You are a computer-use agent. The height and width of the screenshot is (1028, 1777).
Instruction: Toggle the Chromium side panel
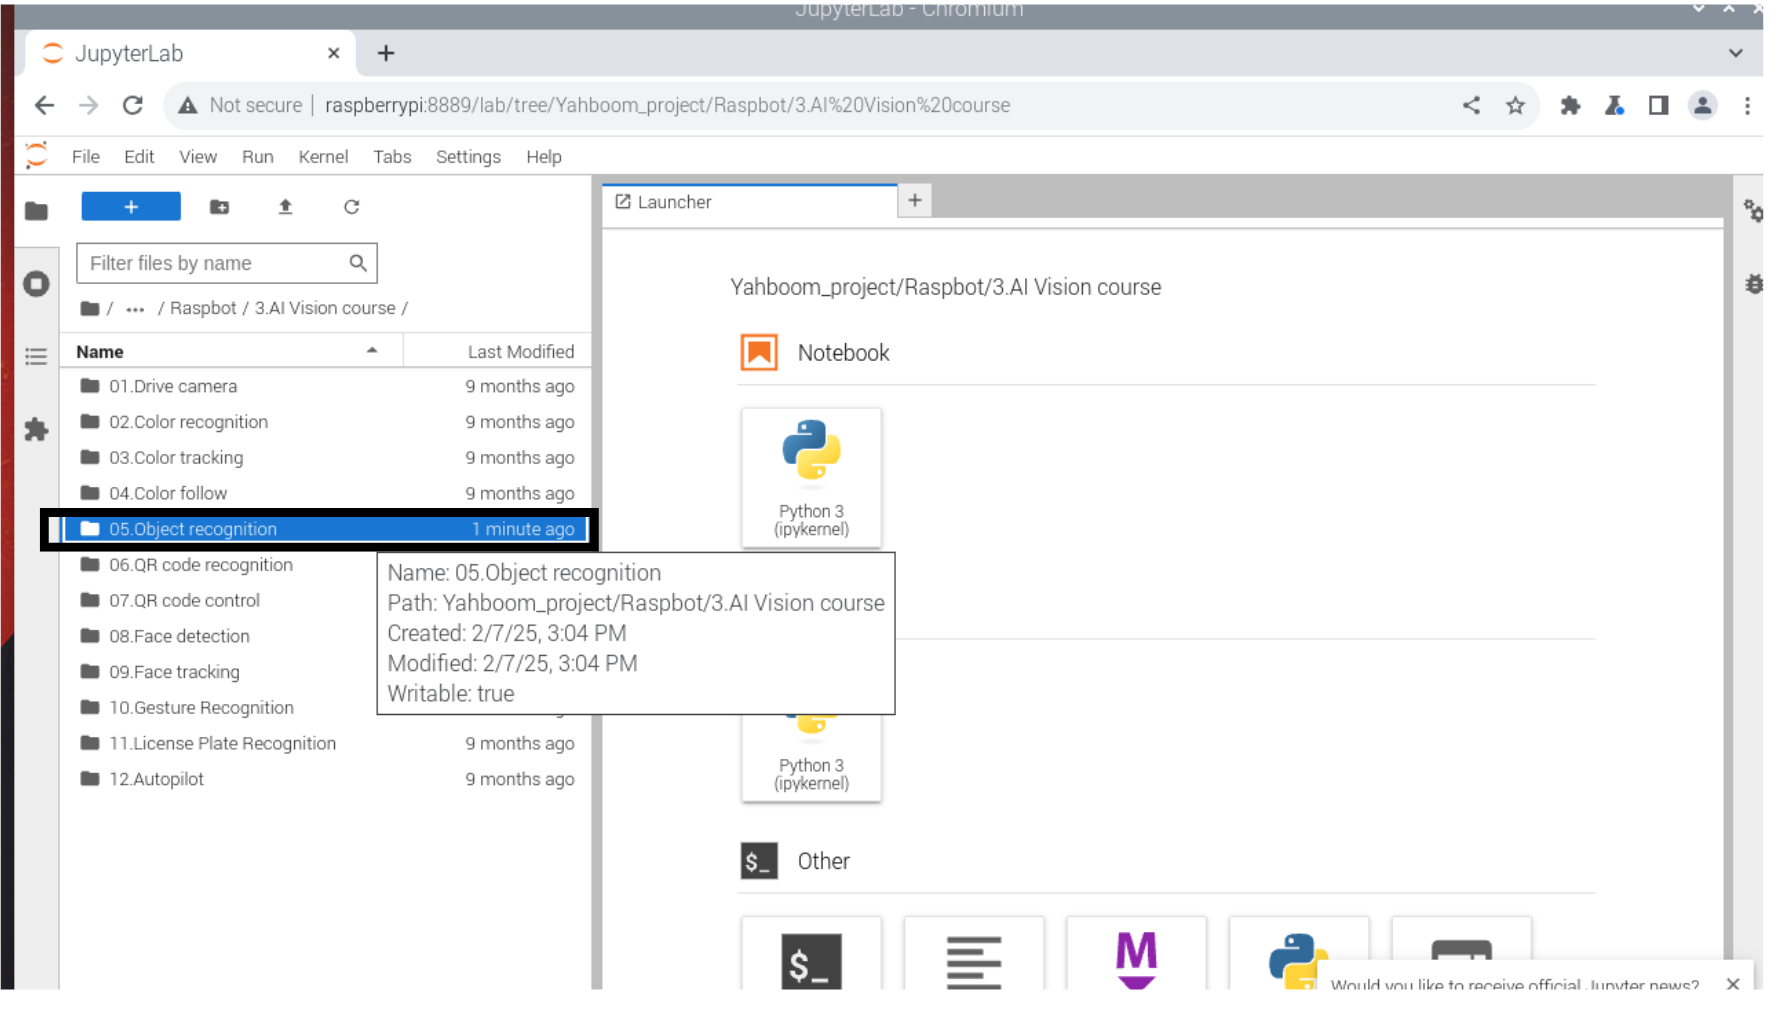tap(1658, 105)
